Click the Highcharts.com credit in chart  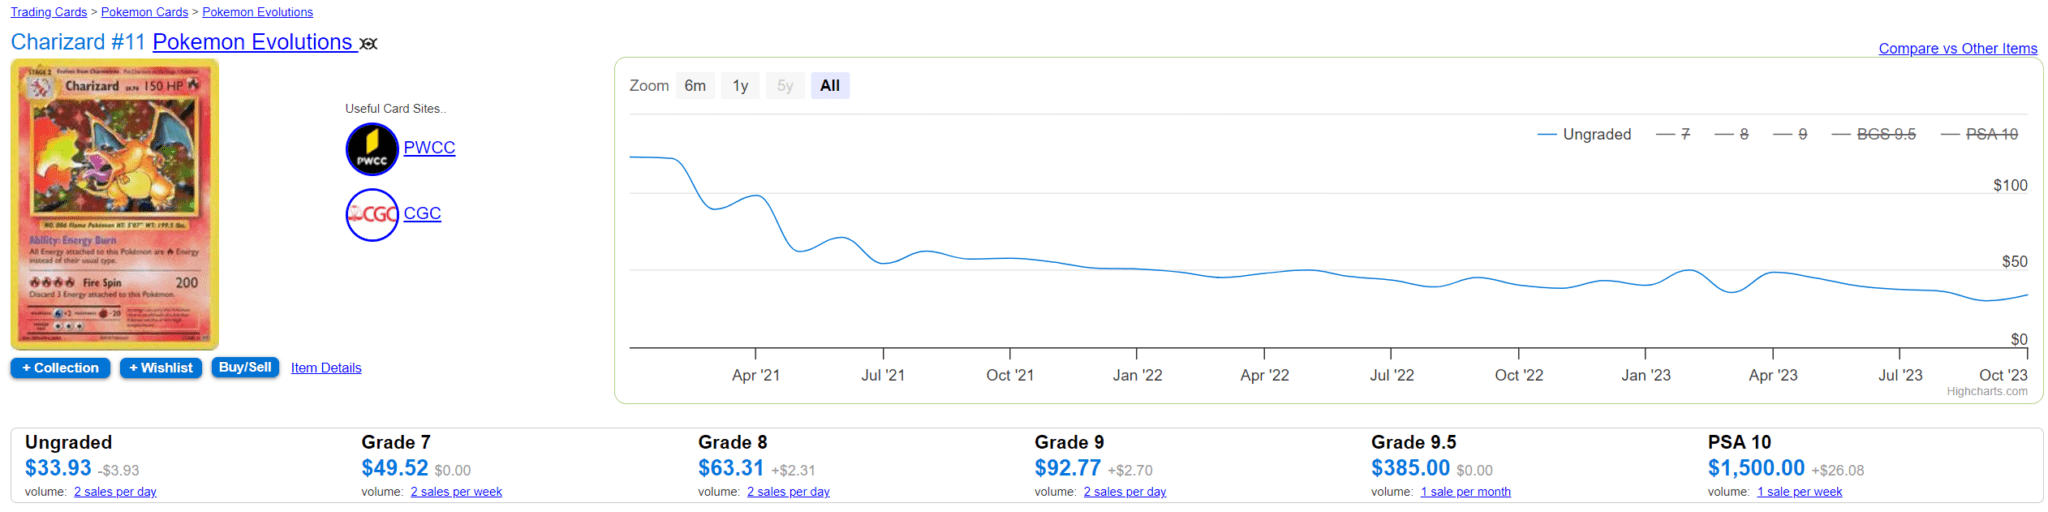[x=1986, y=391]
